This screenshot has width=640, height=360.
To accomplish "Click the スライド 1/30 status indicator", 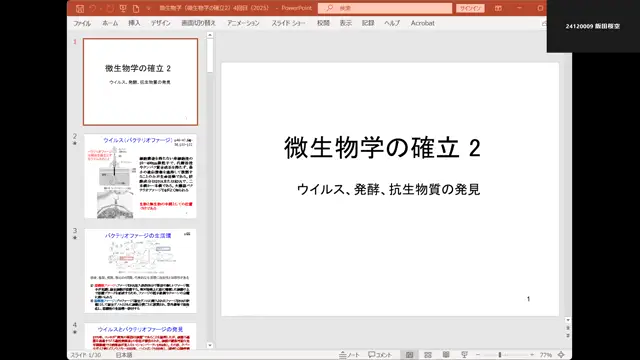I will (x=85, y=355).
